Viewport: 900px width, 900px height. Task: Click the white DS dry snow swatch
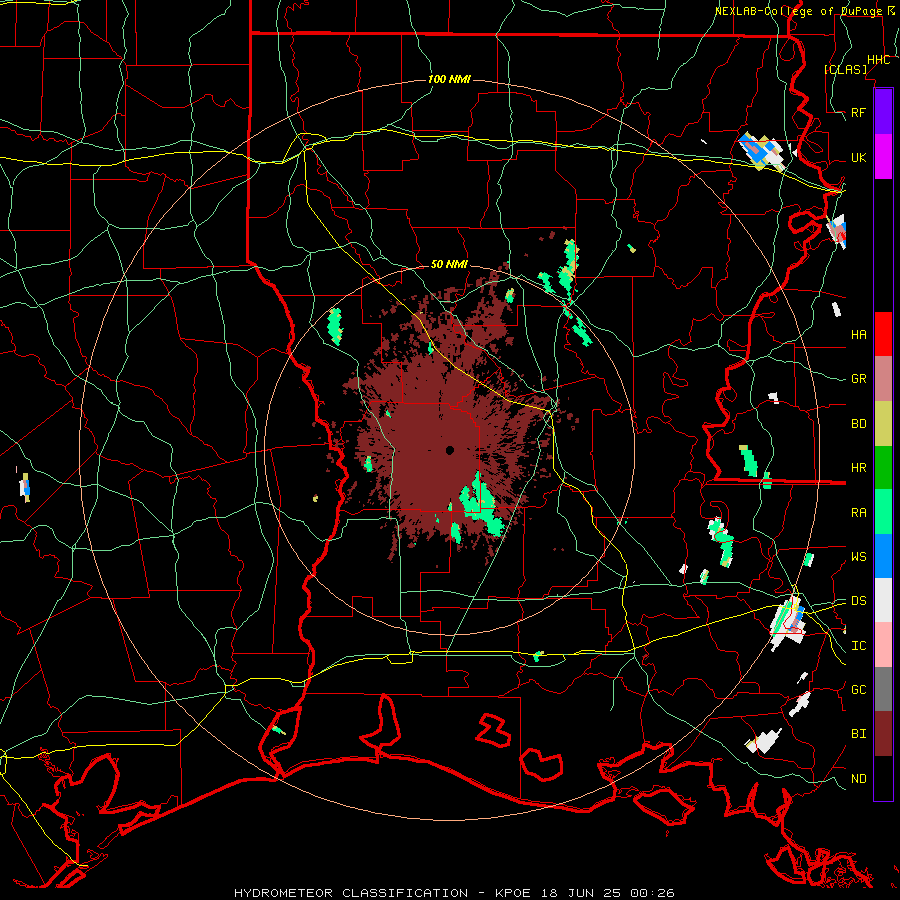883,600
